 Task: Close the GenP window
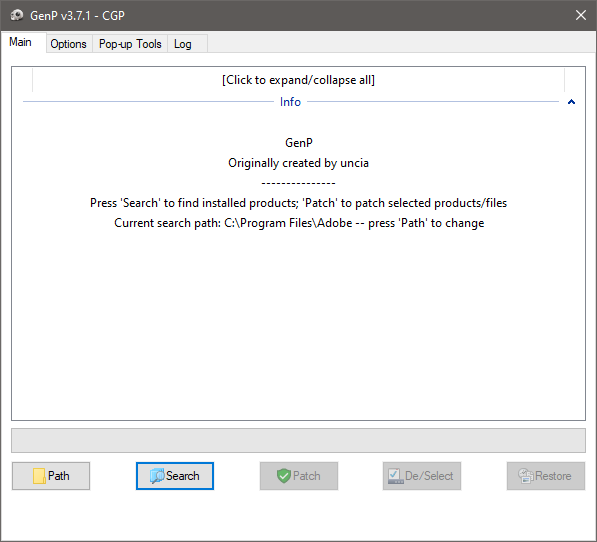click(x=581, y=15)
